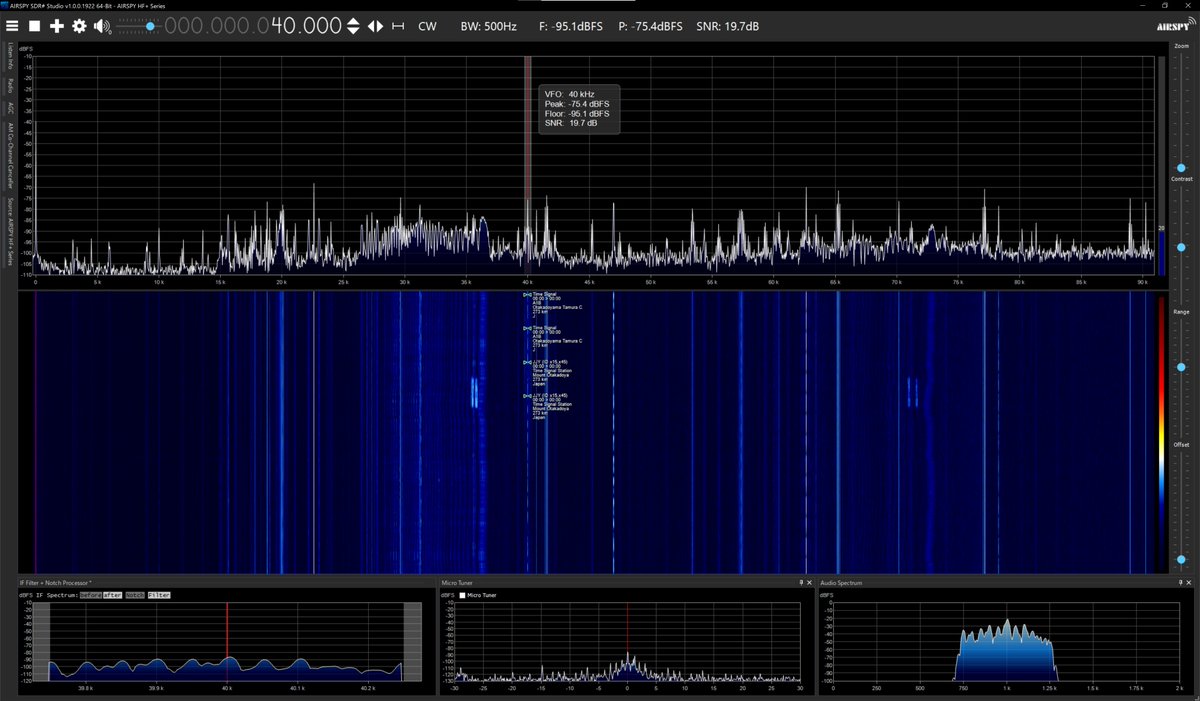Pin the Audio Spectrum panel

tap(1180, 582)
